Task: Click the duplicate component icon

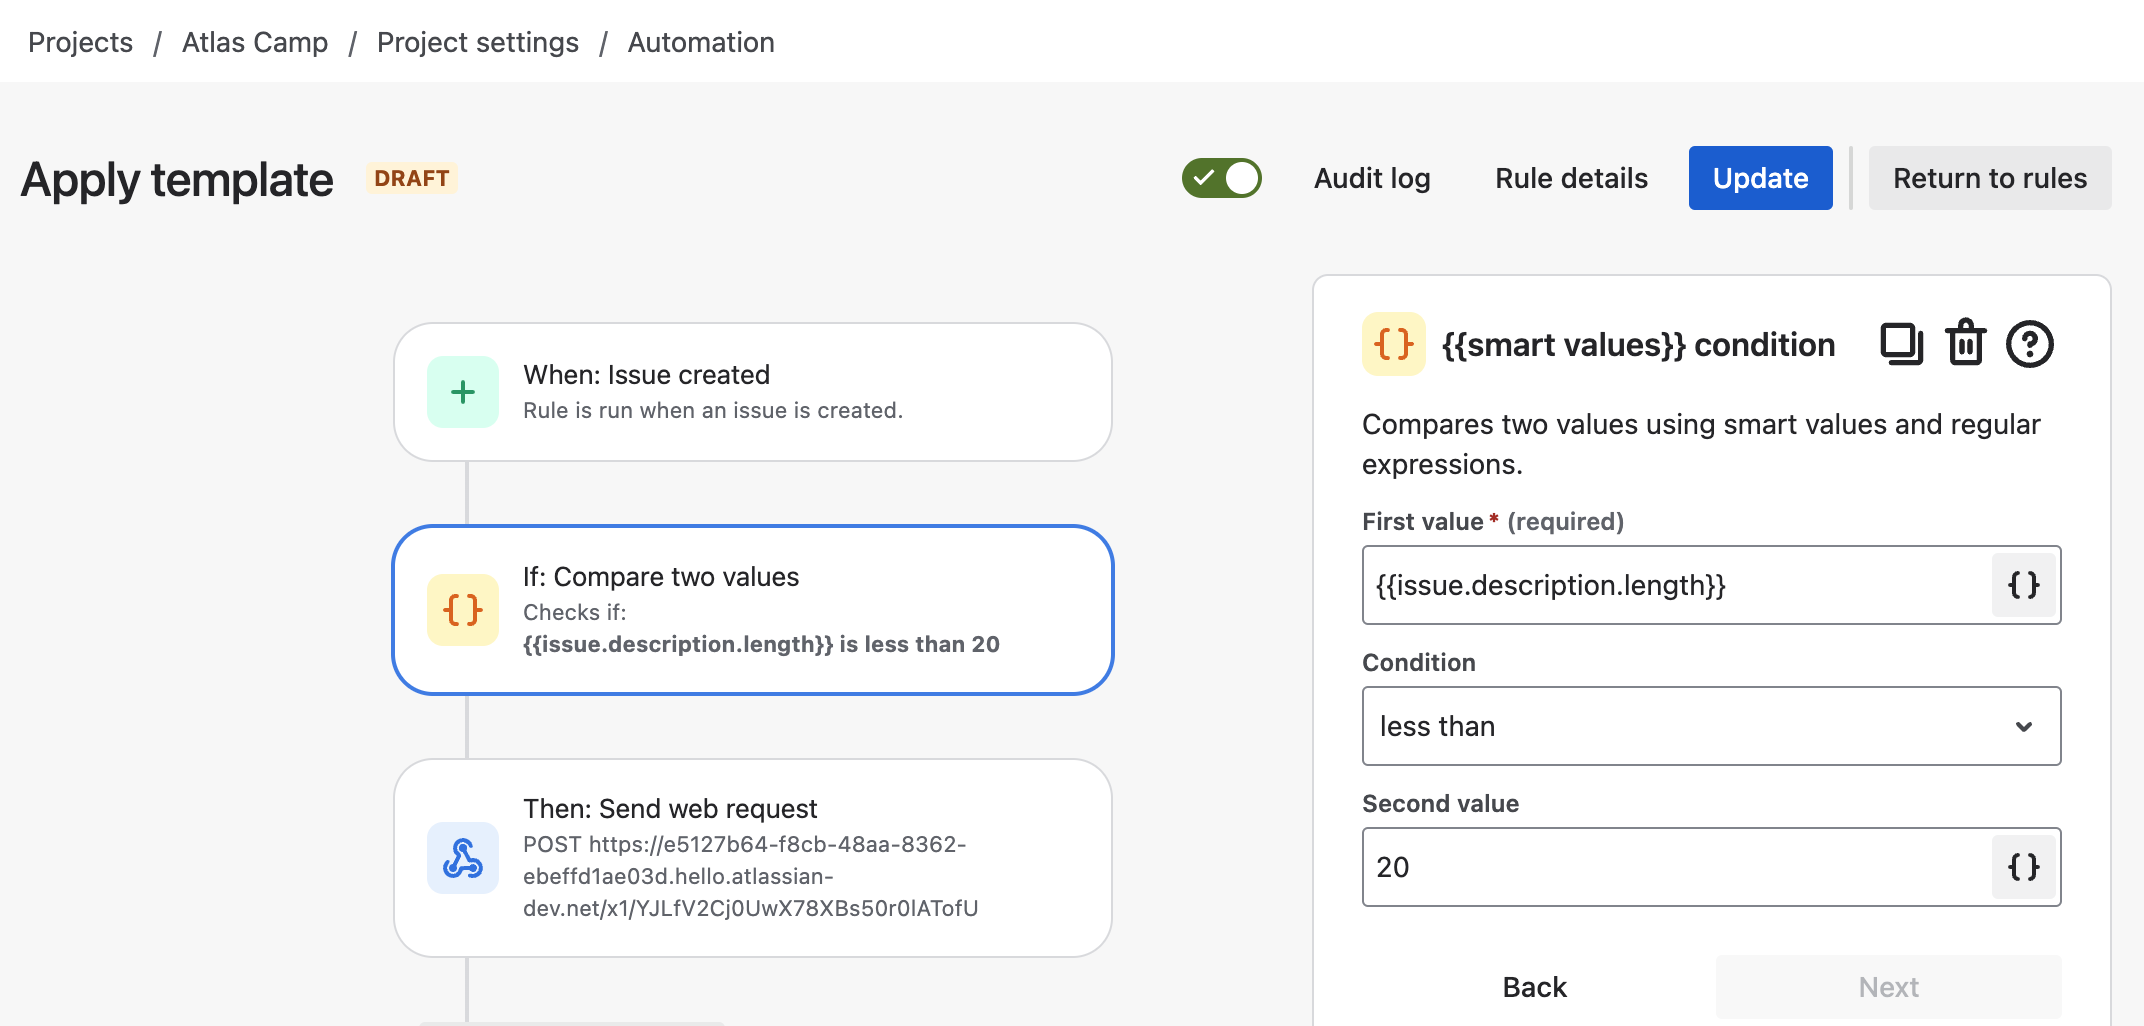Action: [1901, 345]
